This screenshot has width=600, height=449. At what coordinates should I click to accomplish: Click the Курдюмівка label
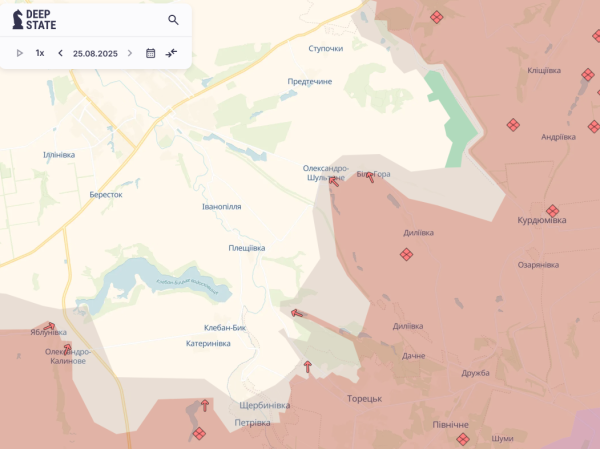coord(542,220)
